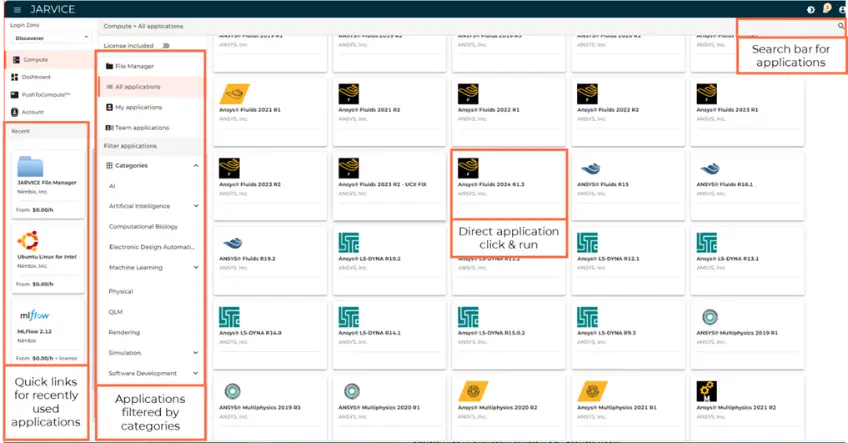This screenshot has height=443, width=848.
Task: Expand the Artificial Intelligence category
Action: (x=195, y=206)
